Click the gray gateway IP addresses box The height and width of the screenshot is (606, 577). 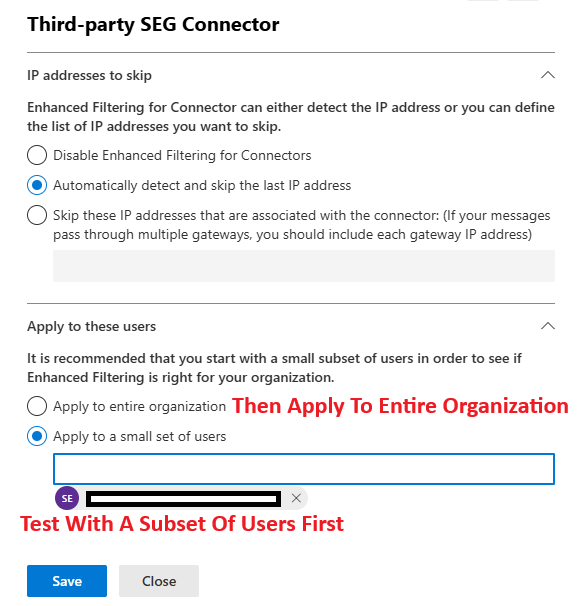click(304, 266)
